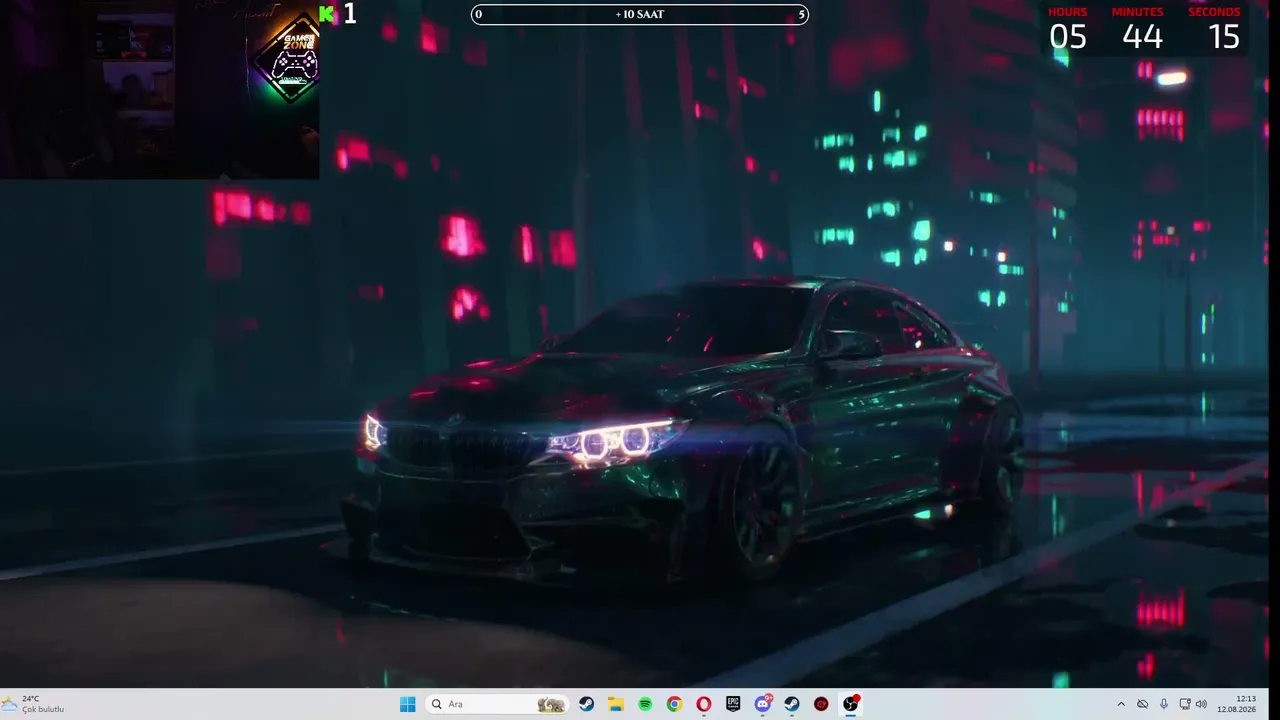The image size is (1280, 720).
Task: Switch to the Steam icon right of Discord
Action: pos(792,704)
